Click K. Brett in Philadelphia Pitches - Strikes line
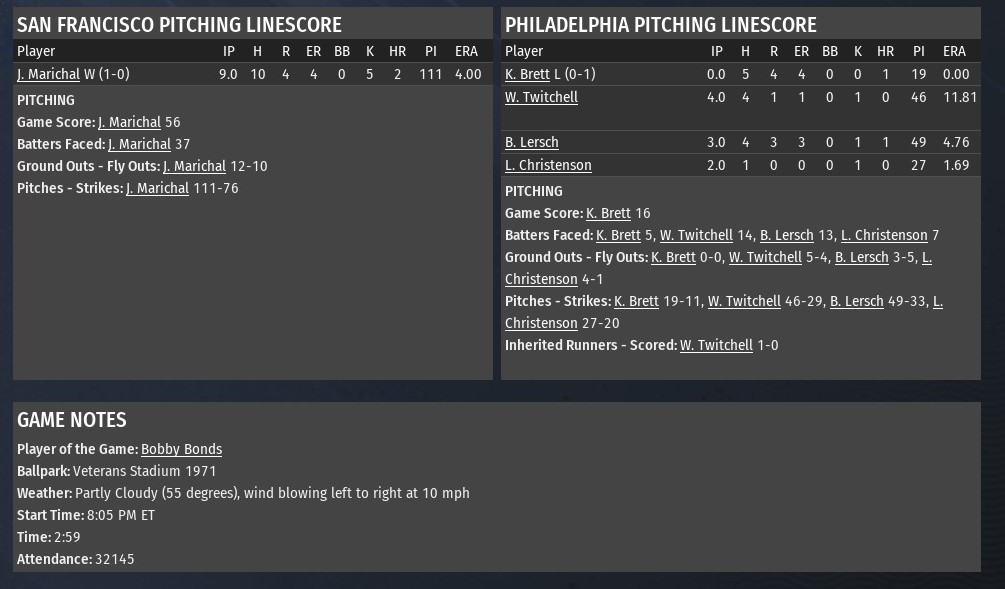The width and height of the screenshot is (1005, 589). (x=636, y=301)
